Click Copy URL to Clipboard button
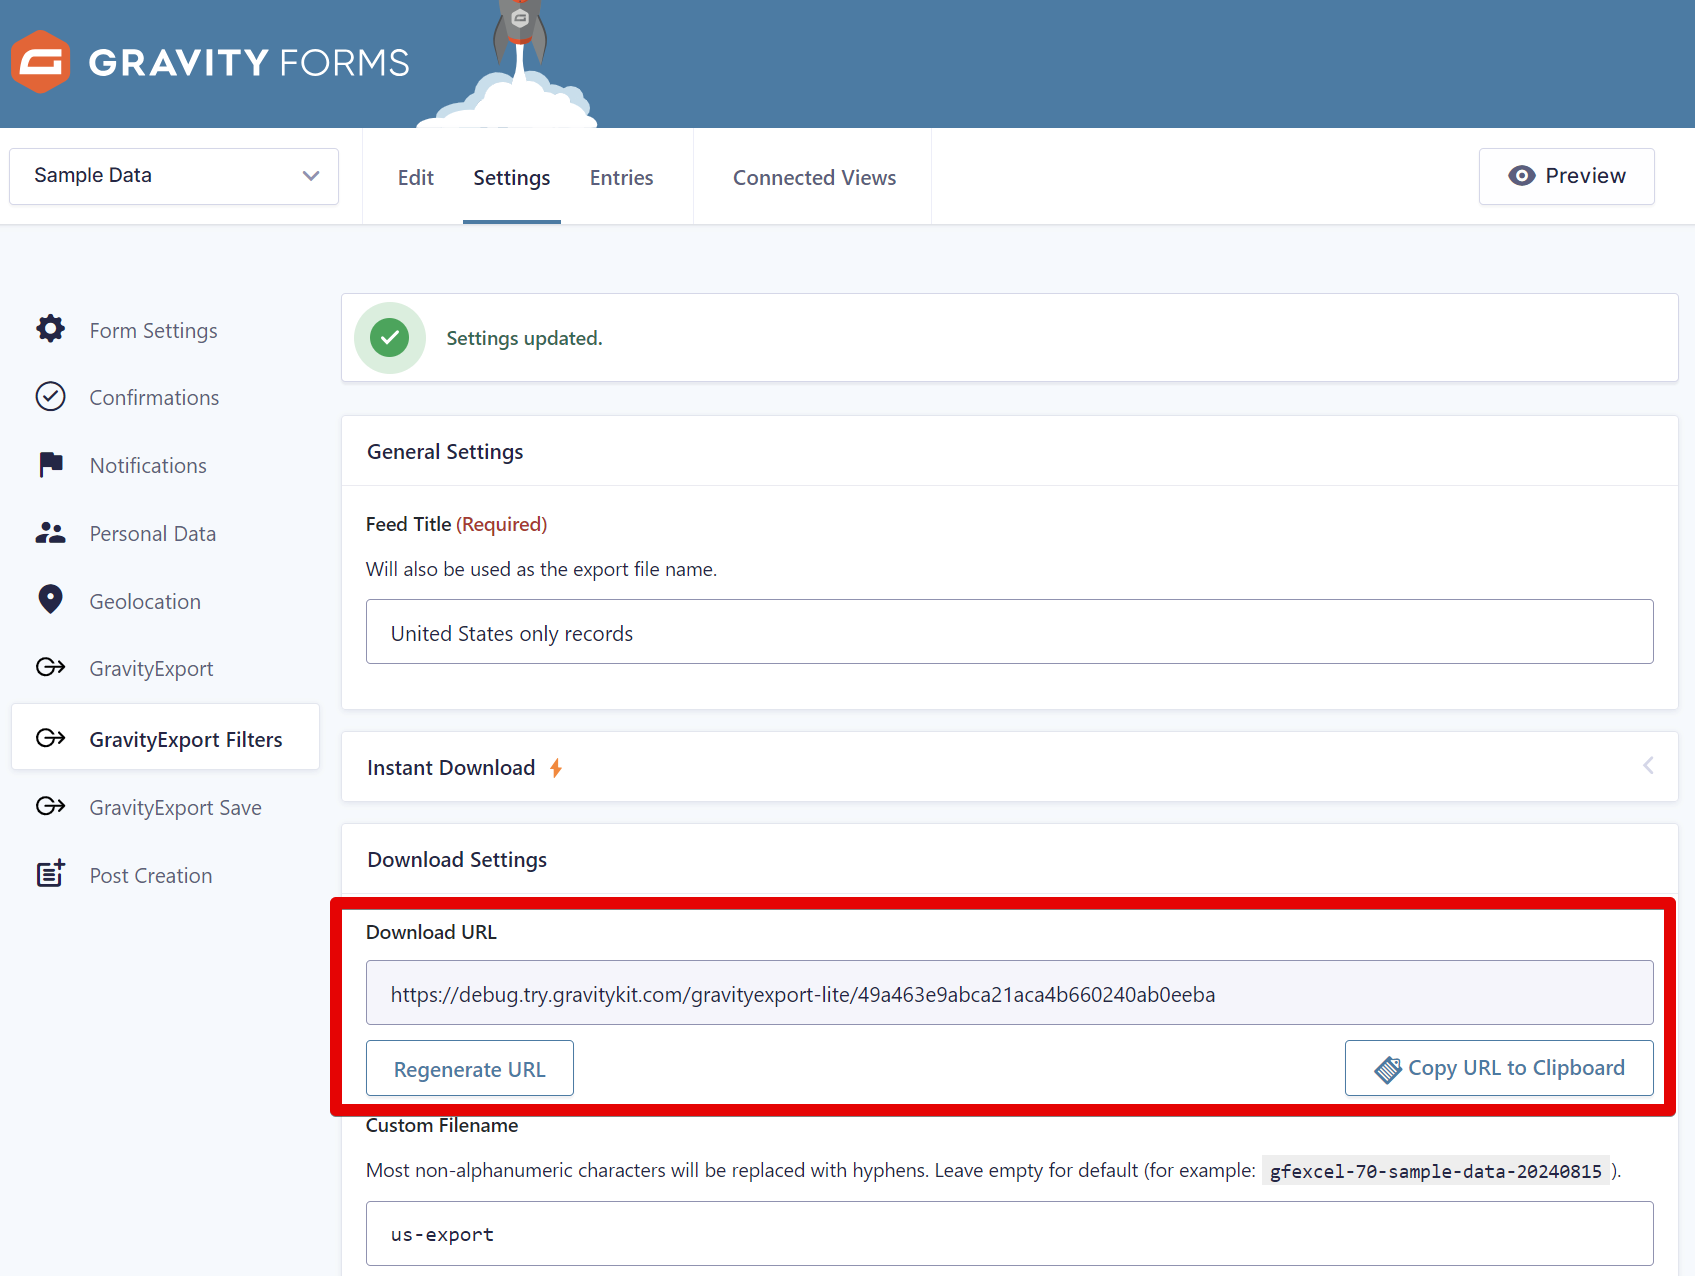 click(1499, 1068)
